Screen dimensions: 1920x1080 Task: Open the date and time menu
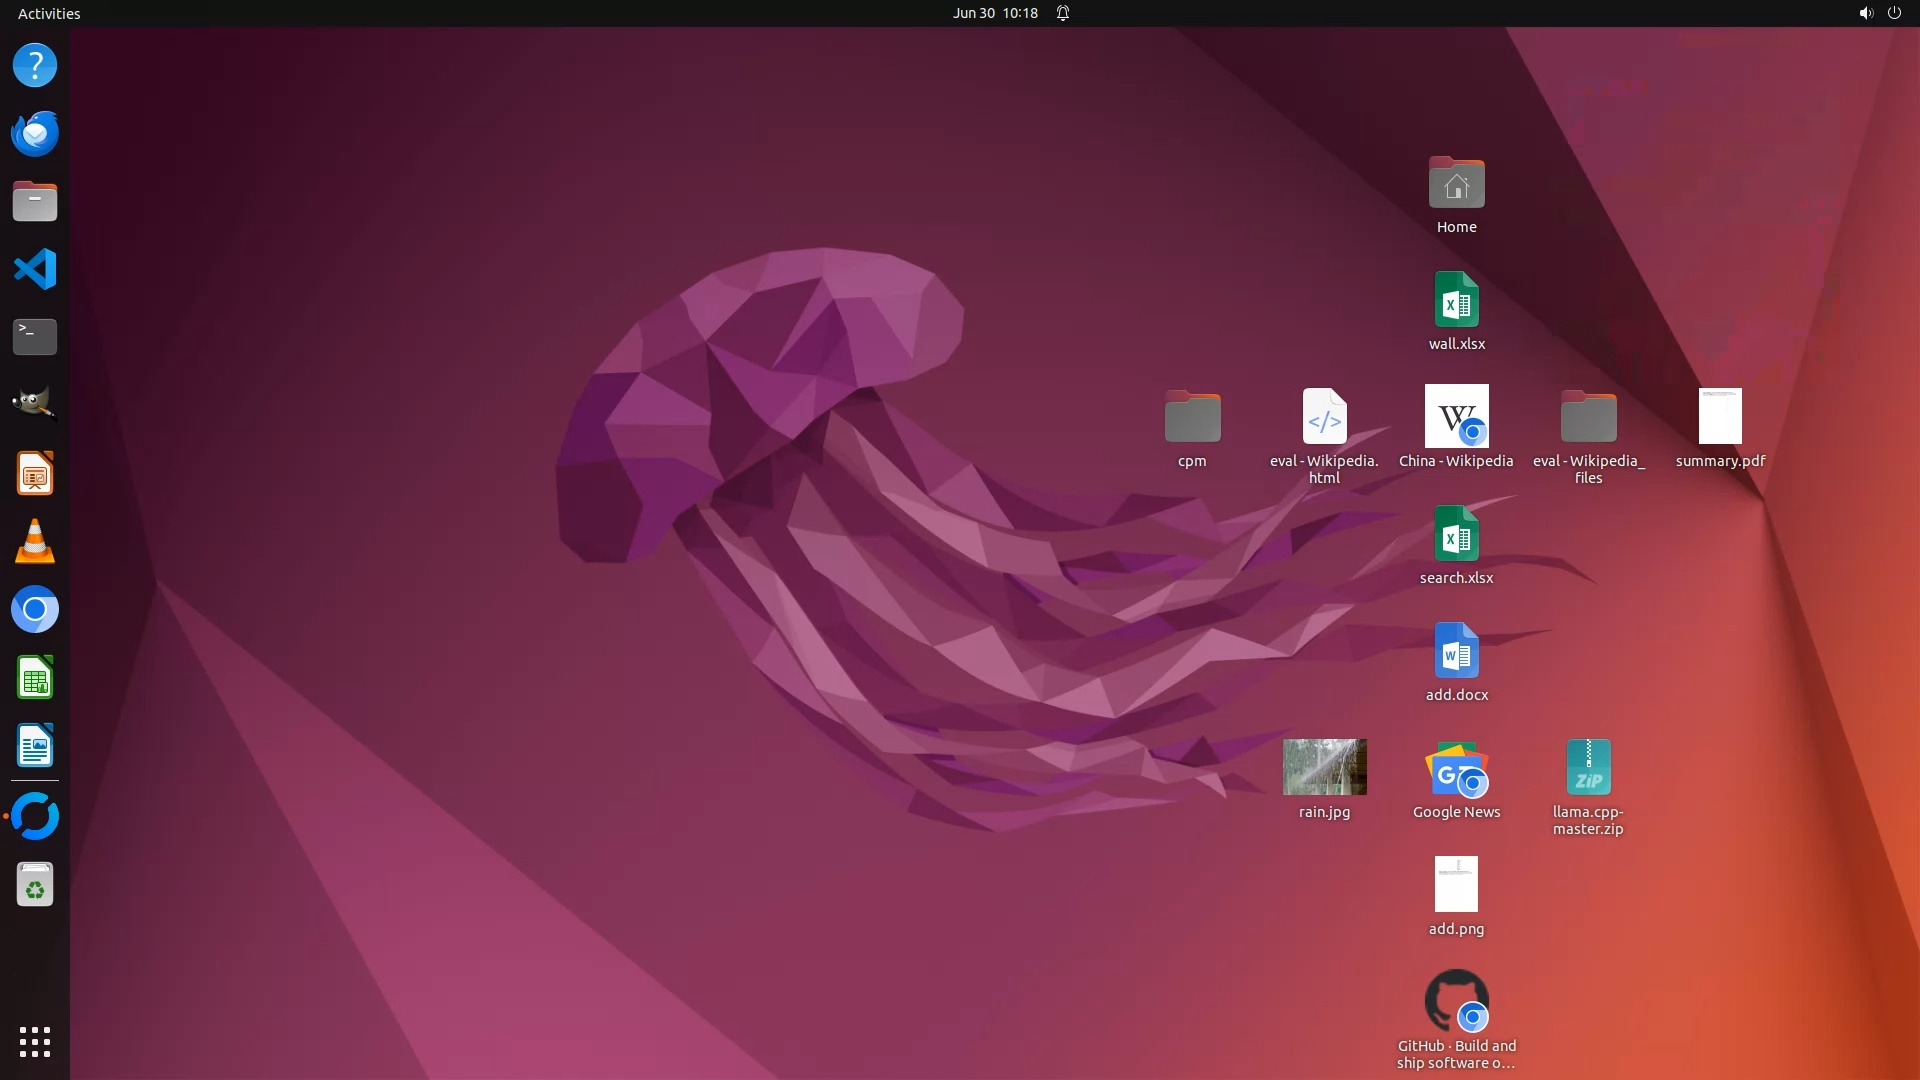point(995,13)
